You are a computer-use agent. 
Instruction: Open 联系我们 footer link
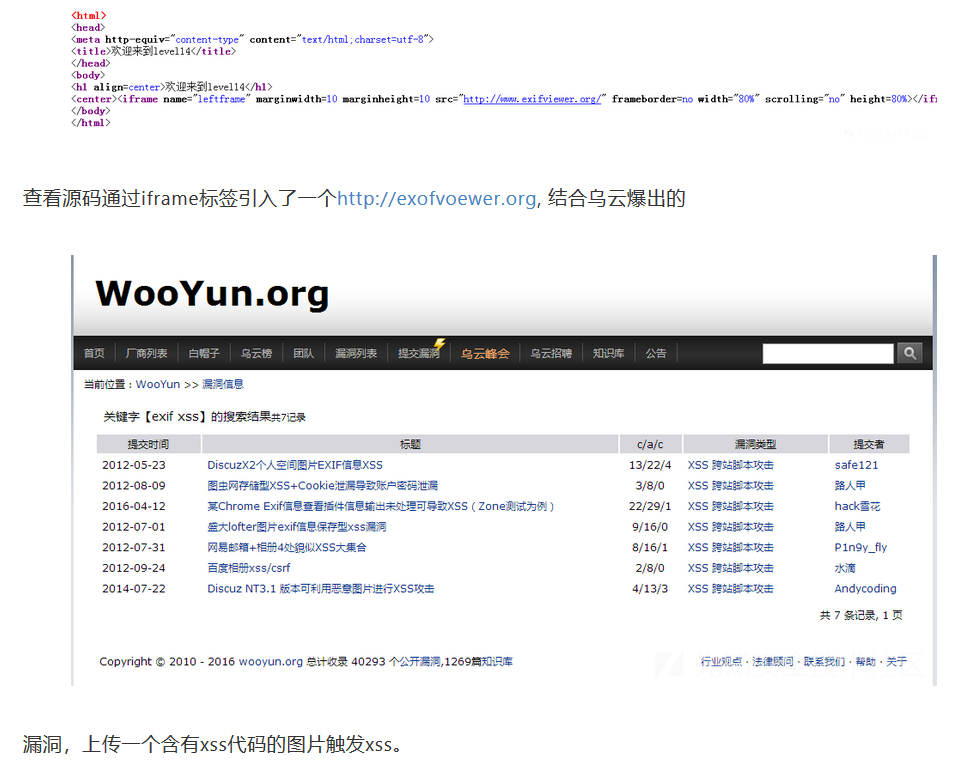(824, 662)
